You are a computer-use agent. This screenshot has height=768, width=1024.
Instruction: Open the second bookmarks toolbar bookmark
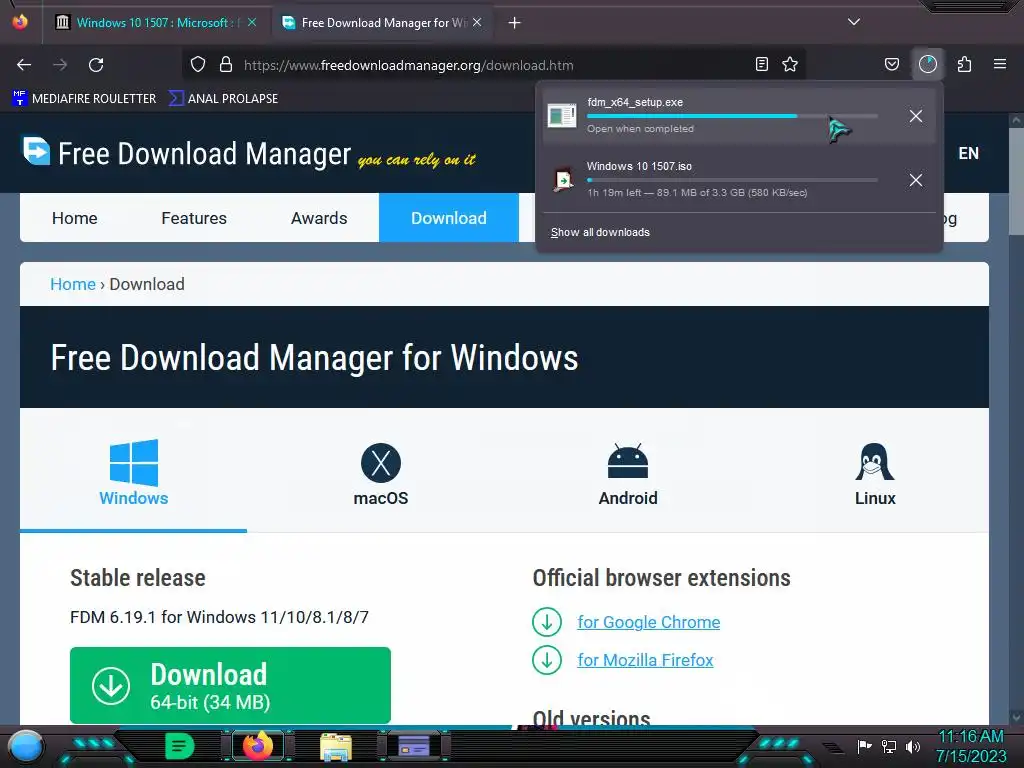[x=223, y=99]
